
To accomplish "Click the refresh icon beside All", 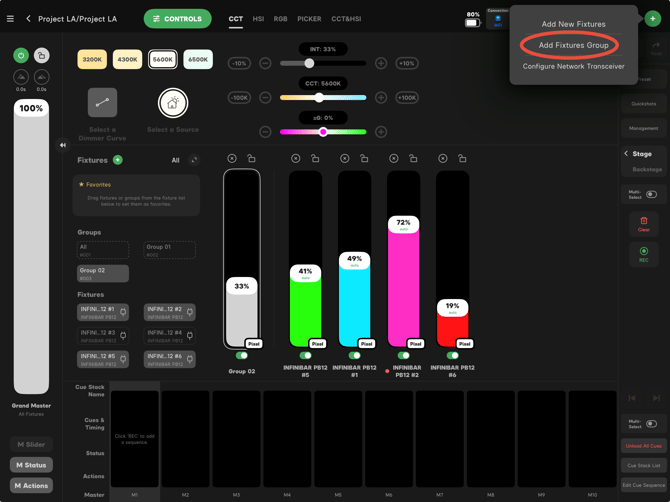I will 194,160.
